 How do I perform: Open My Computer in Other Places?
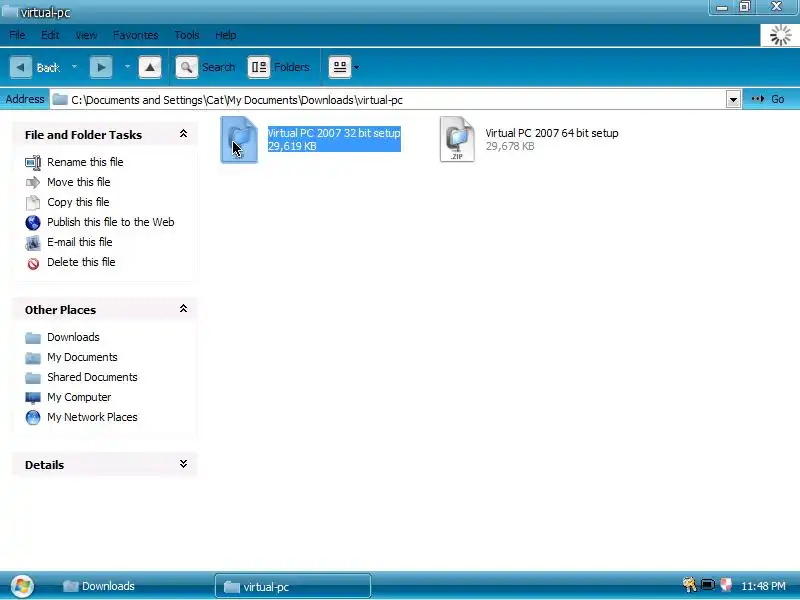click(x=79, y=396)
